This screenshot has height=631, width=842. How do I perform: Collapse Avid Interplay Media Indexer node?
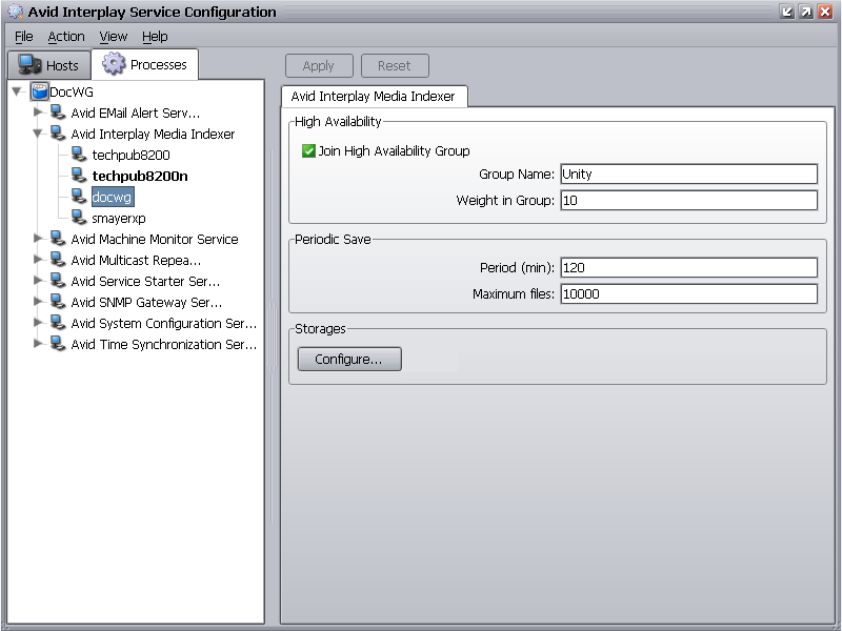38,133
